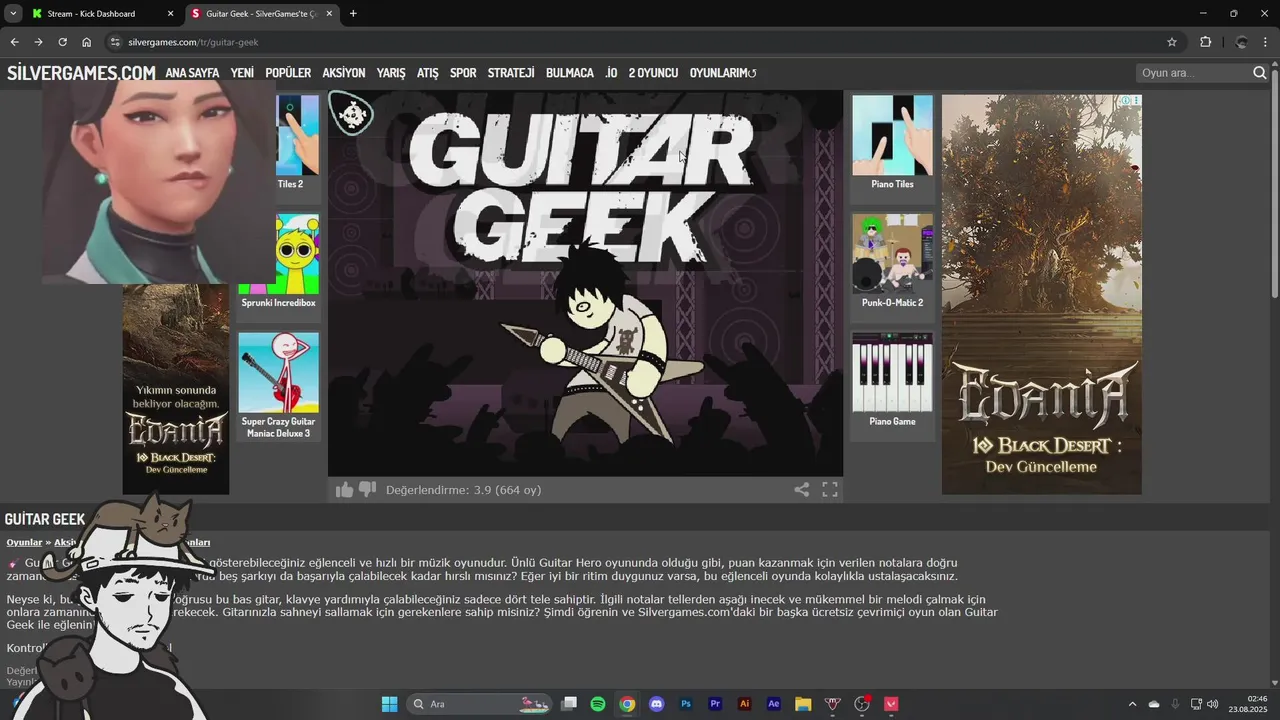This screenshot has width=1280, height=720.
Task: Click the search magnifier icon on SilverGames
Action: (1260, 73)
